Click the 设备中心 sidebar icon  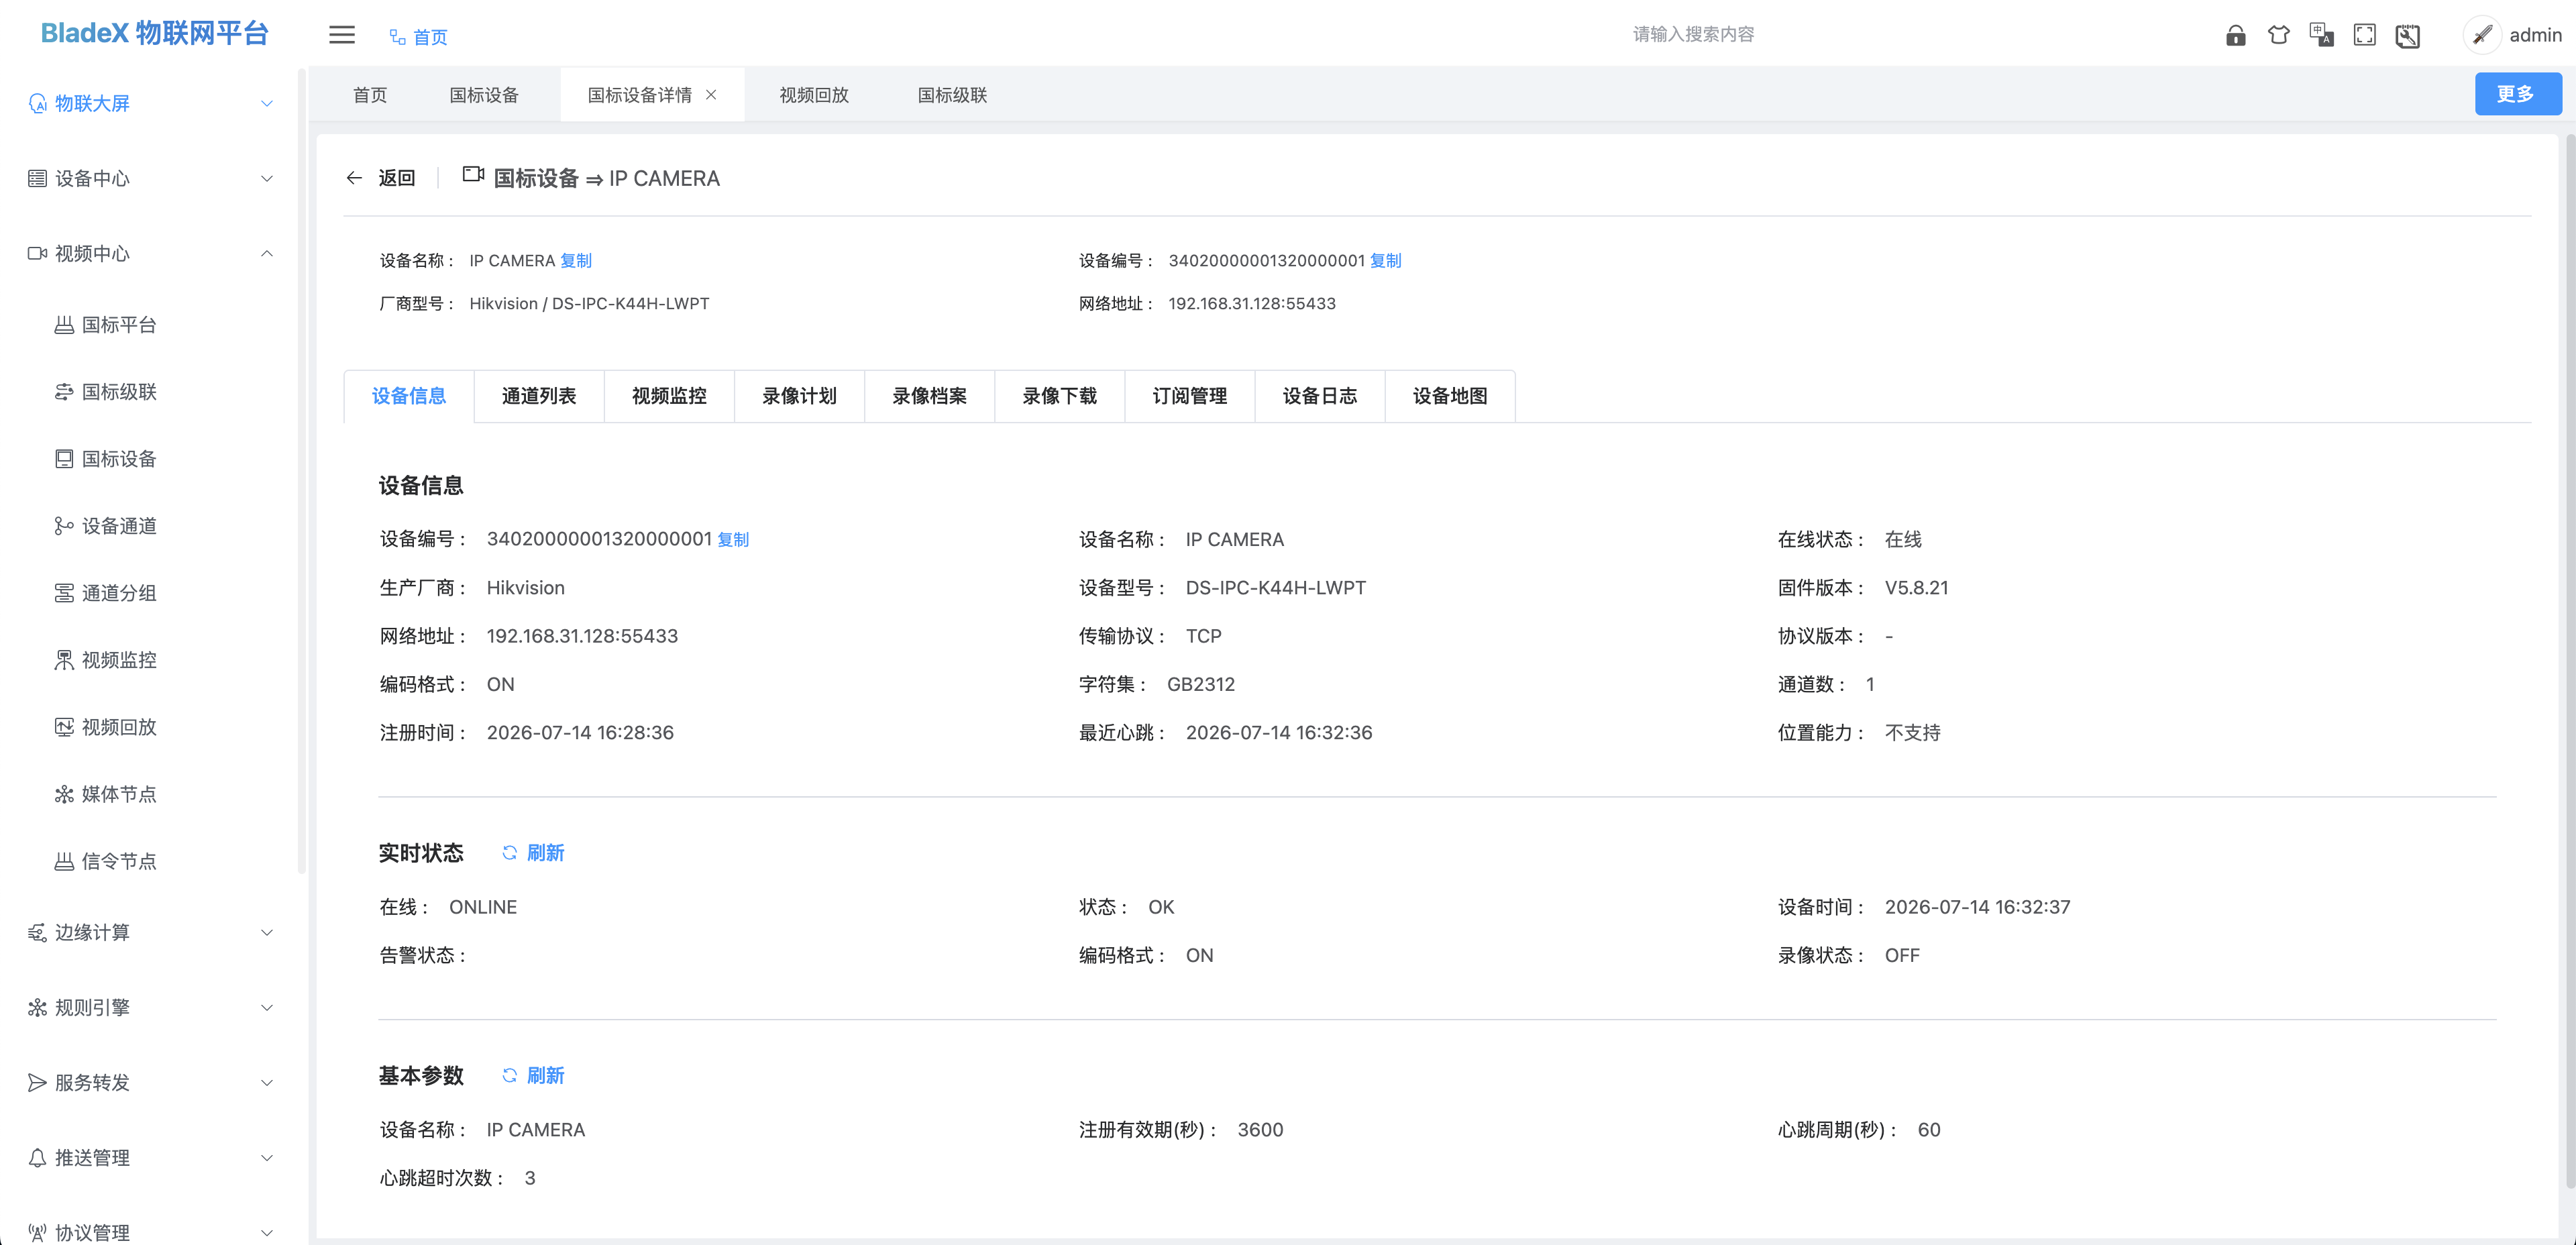[x=37, y=178]
